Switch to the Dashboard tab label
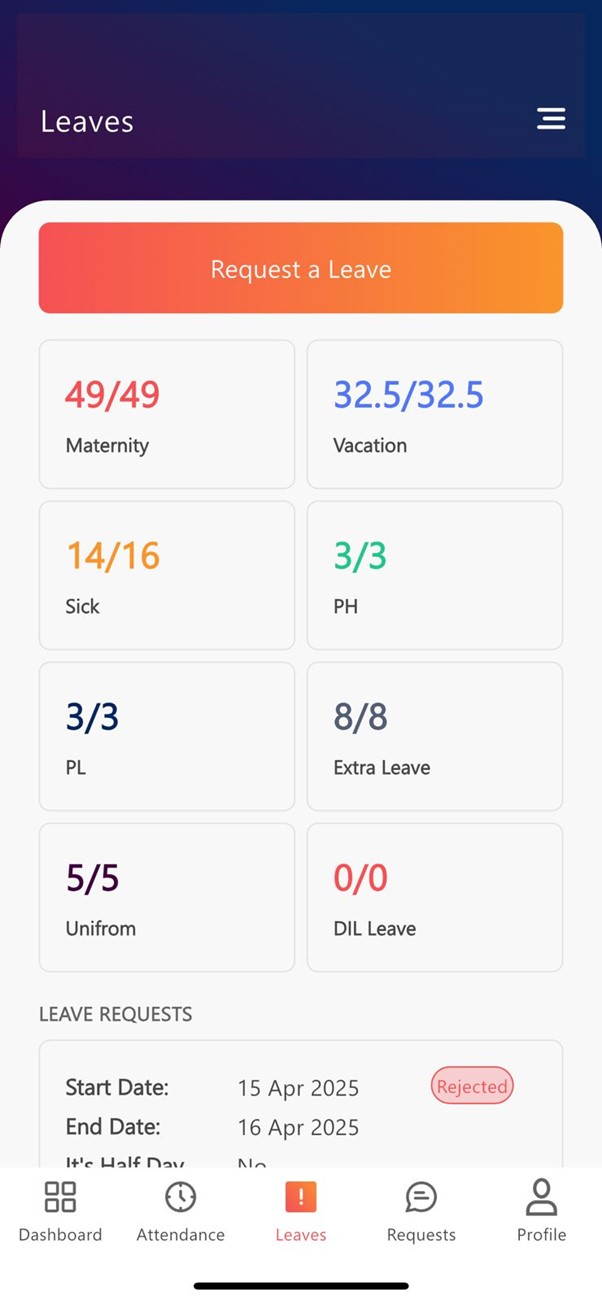Screen dimensions: 602x1301 coord(61,1235)
